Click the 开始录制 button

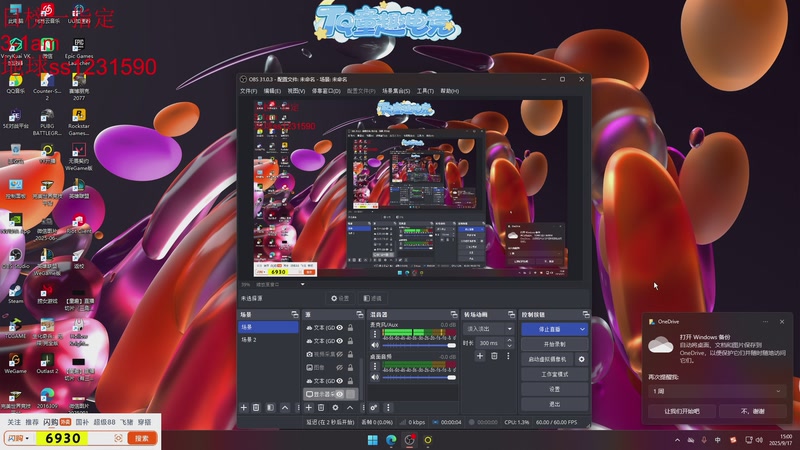coord(555,344)
